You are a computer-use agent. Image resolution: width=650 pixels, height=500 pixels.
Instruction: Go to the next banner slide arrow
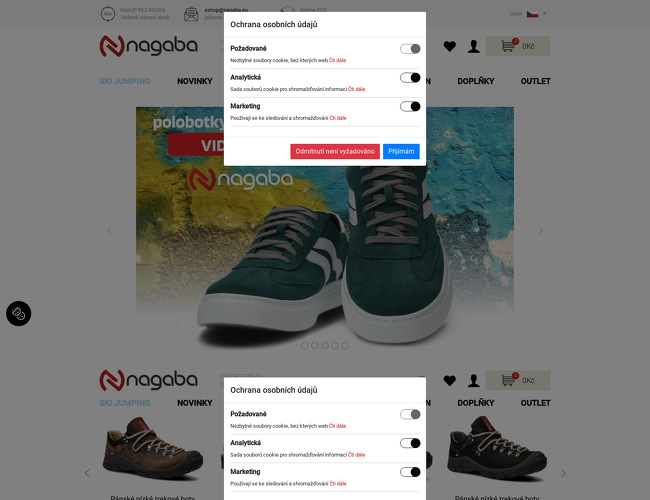click(541, 230)
